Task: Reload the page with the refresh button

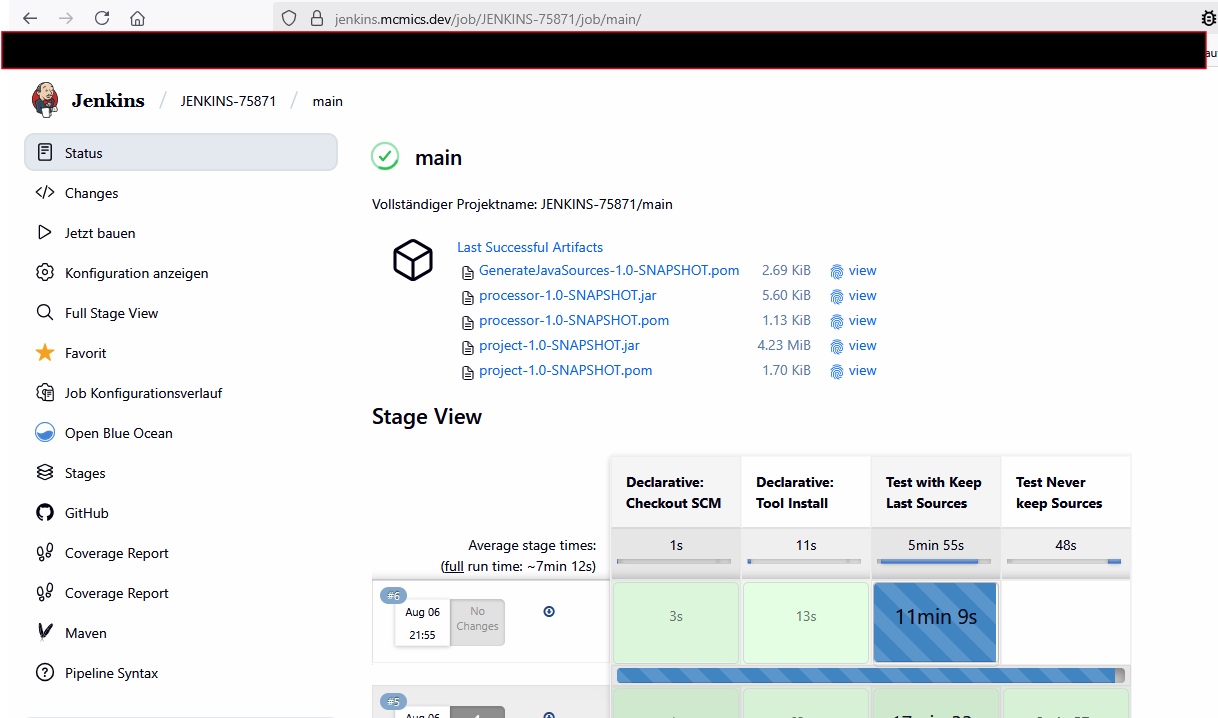Action: 102,18
